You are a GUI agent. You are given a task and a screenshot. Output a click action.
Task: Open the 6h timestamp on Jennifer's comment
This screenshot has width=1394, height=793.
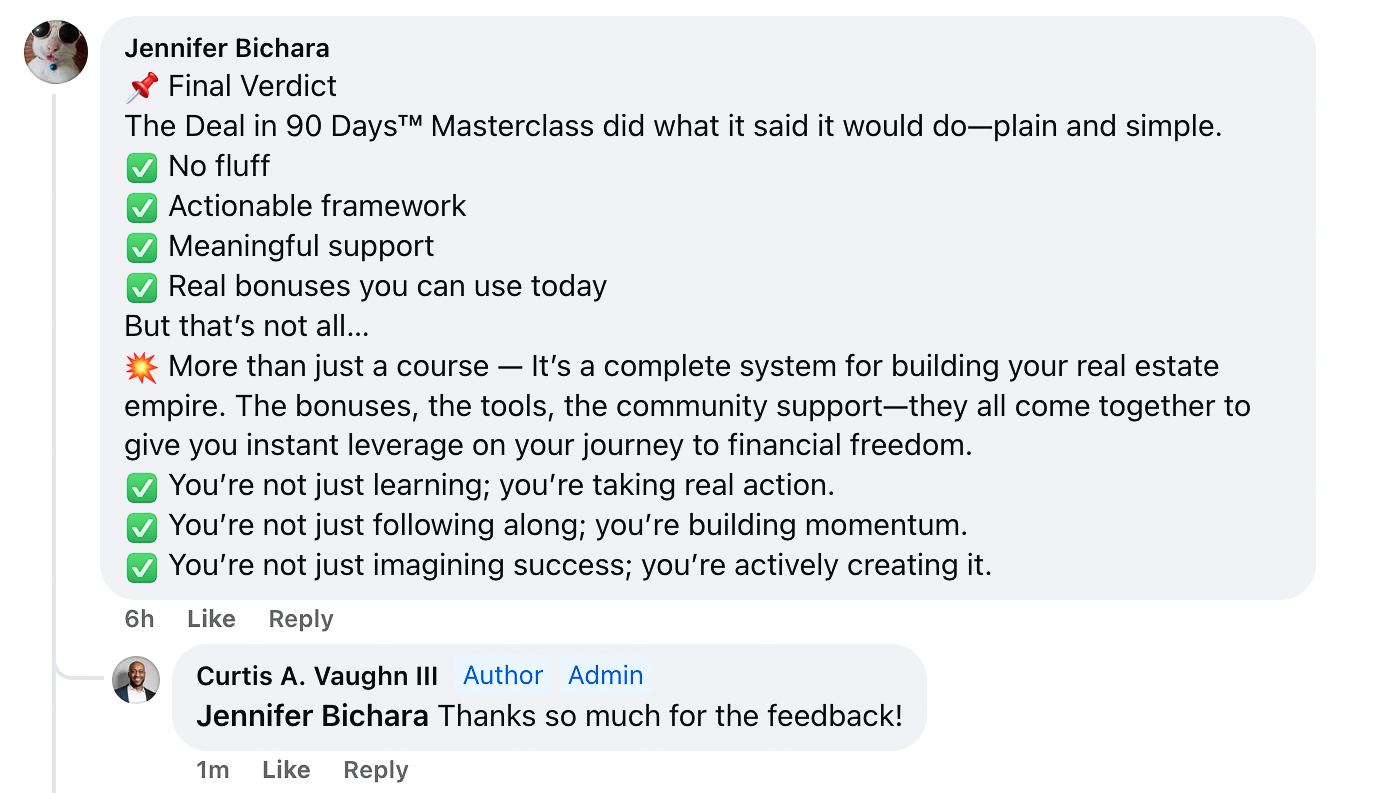(x=139, y=619)
